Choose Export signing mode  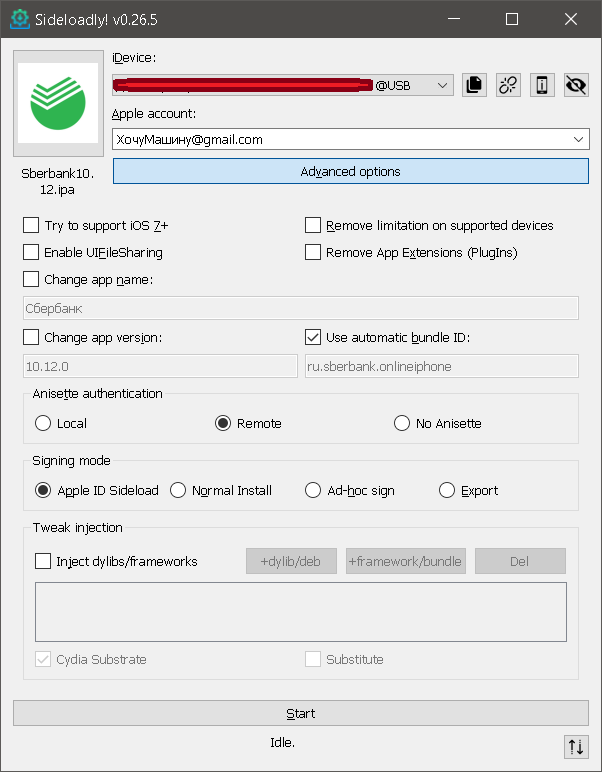coord(446,490)
